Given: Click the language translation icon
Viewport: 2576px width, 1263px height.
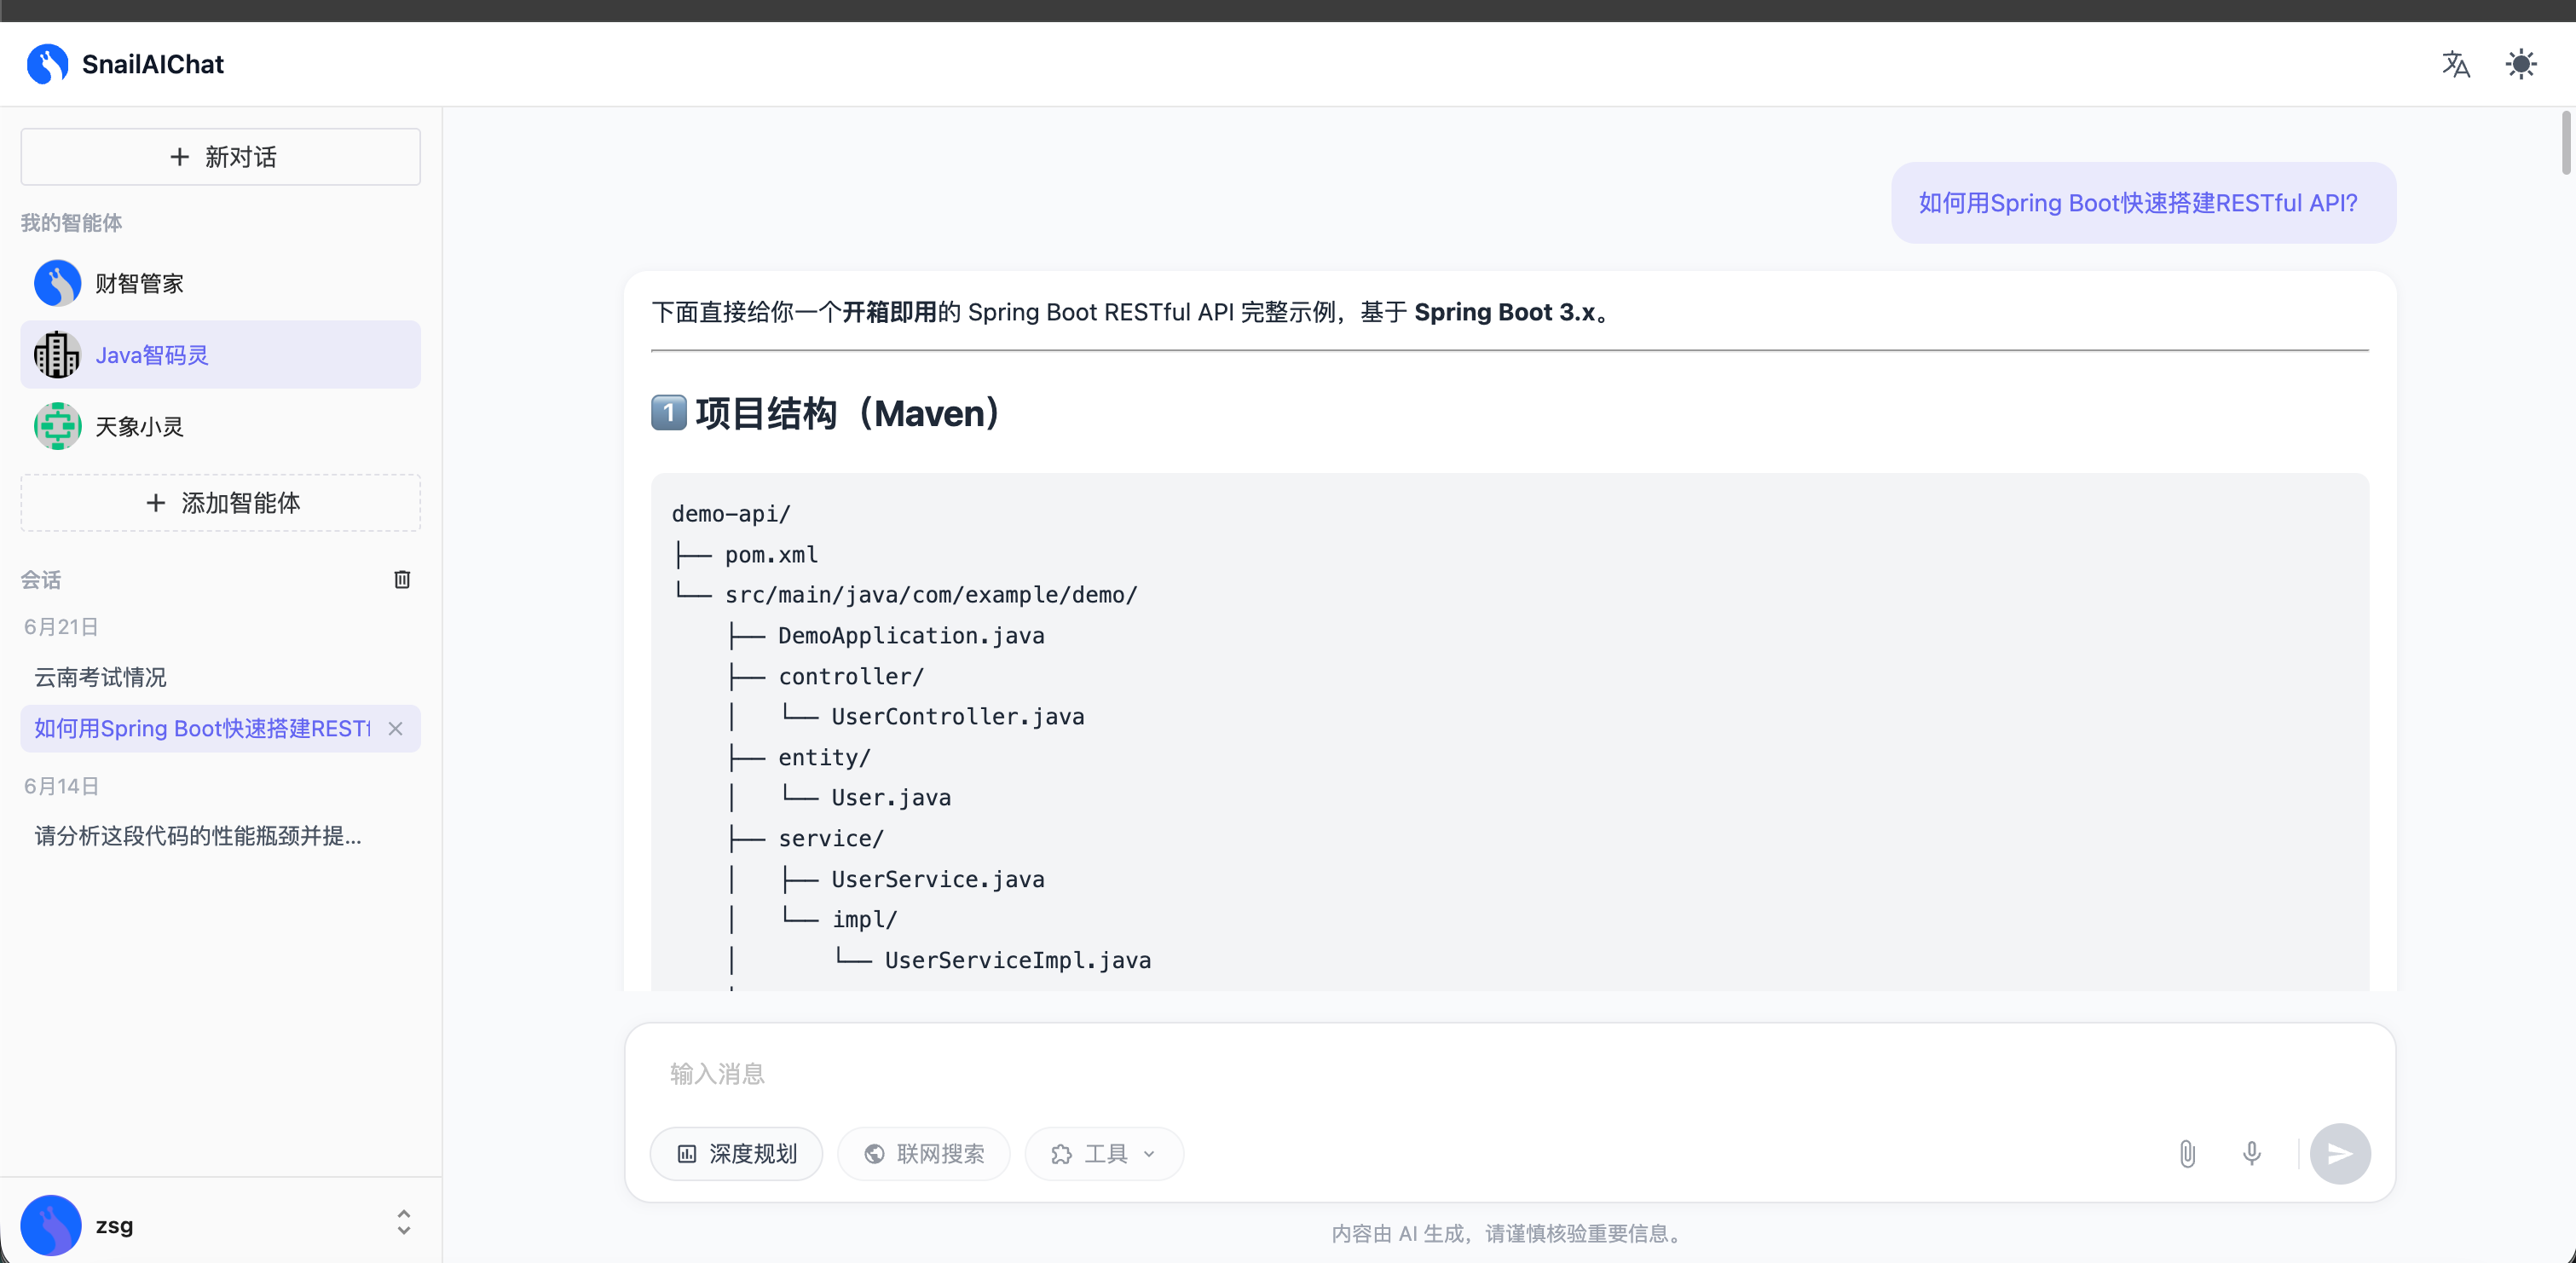Looking at the screenshot, I should (2456, 65).
